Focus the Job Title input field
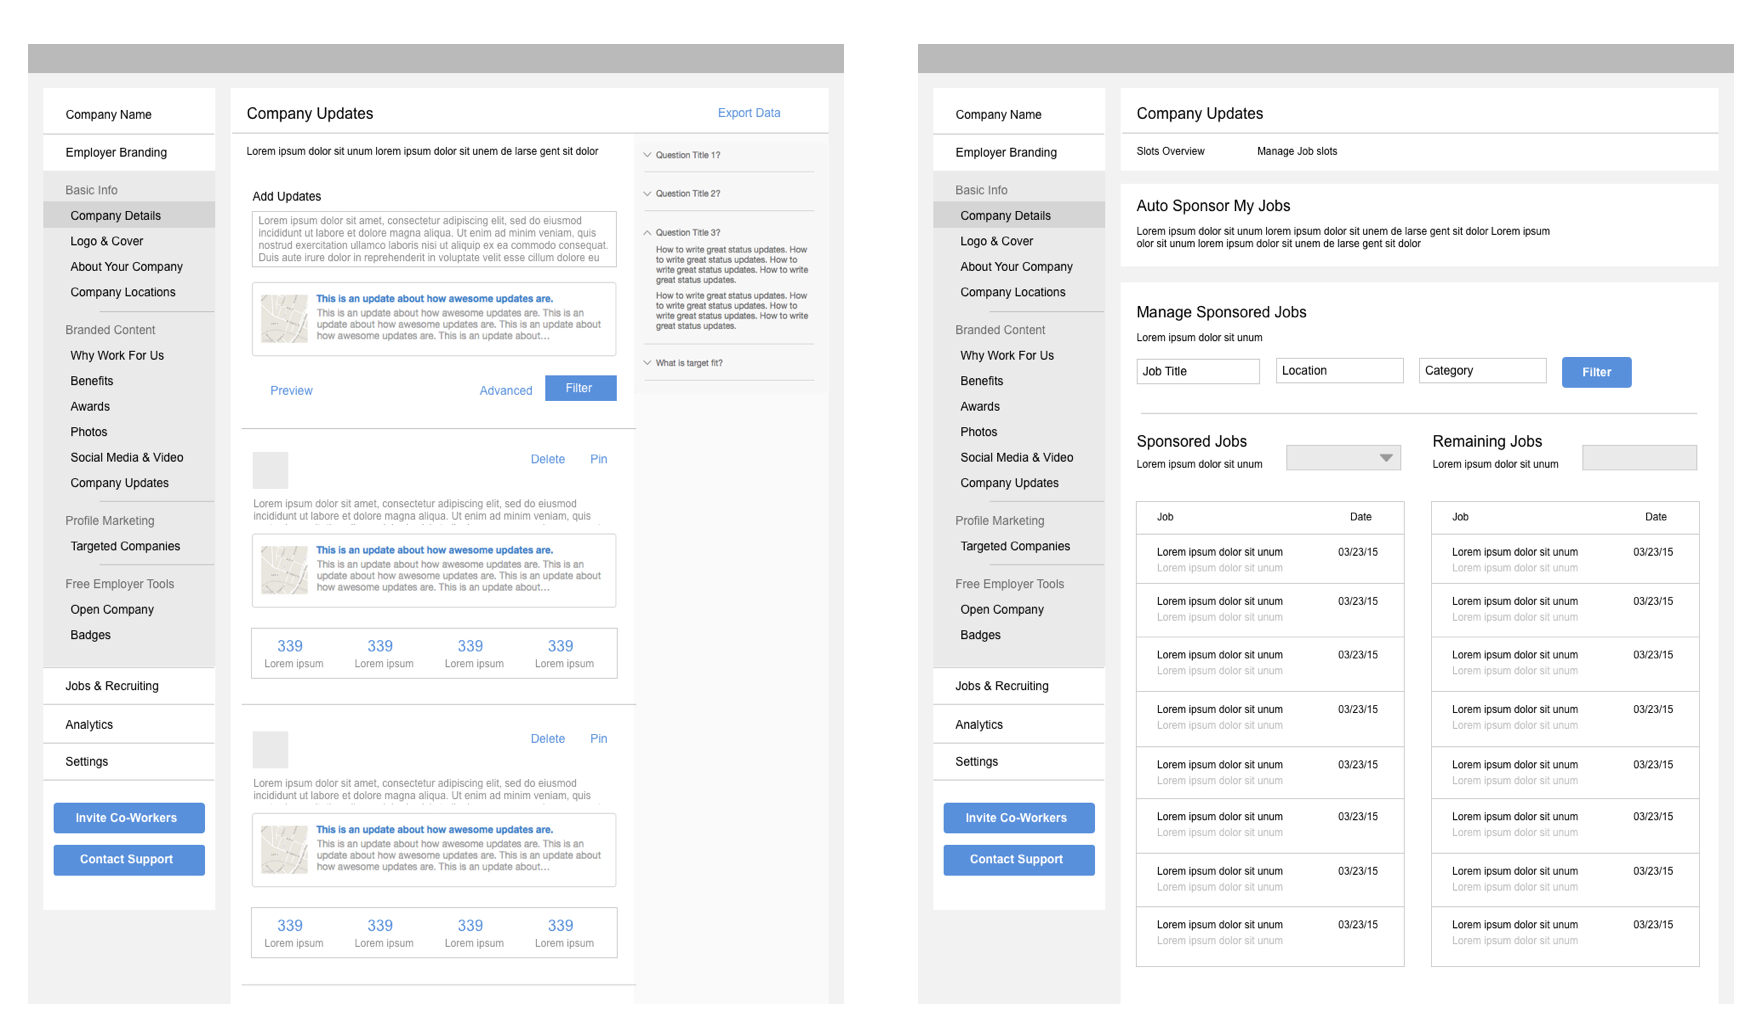1756x1024 pixels. [1197, 371]
